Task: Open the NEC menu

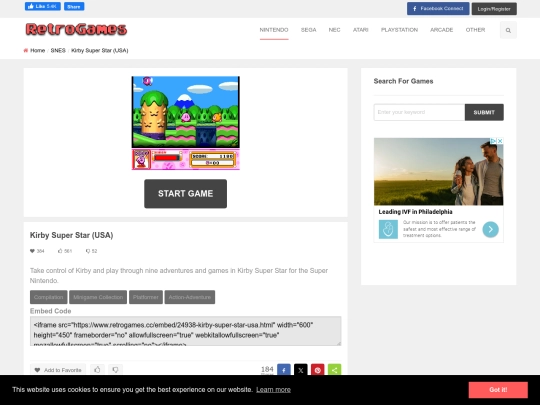Action: pyautogui.click(x=334, y=30)
